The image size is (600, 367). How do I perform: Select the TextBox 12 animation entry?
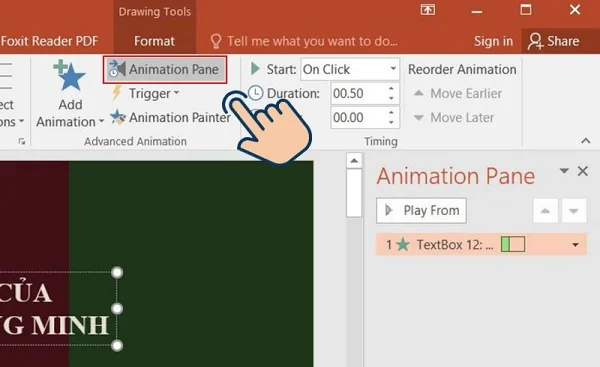point(481,244)
